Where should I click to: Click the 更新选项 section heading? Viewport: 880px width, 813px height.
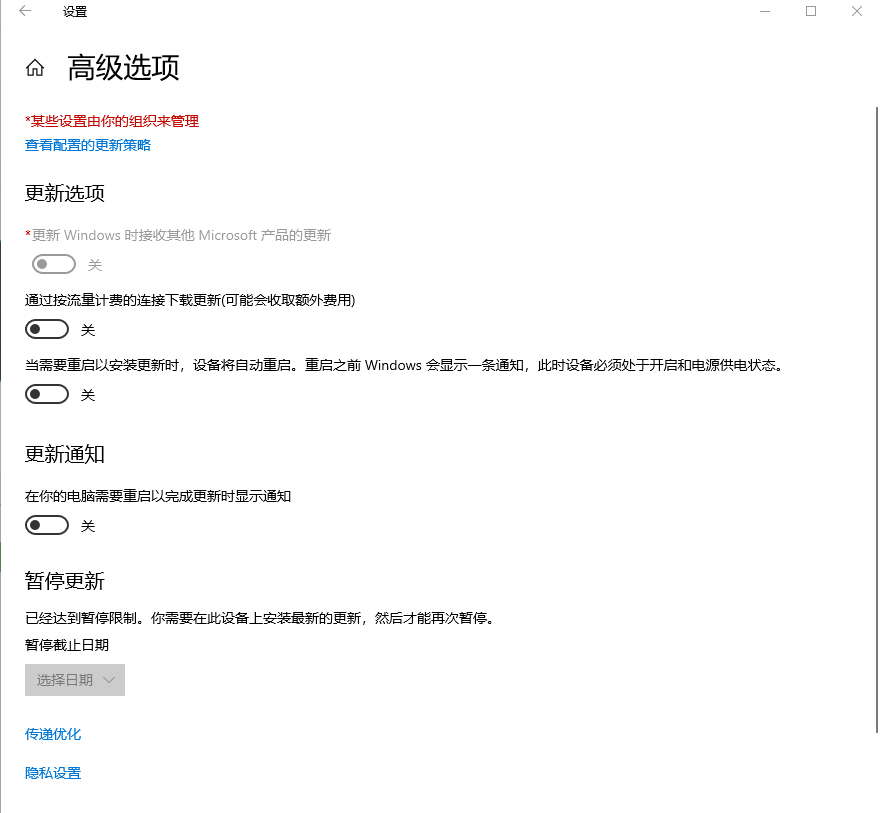pyautogui.click(x=65, y=194)
